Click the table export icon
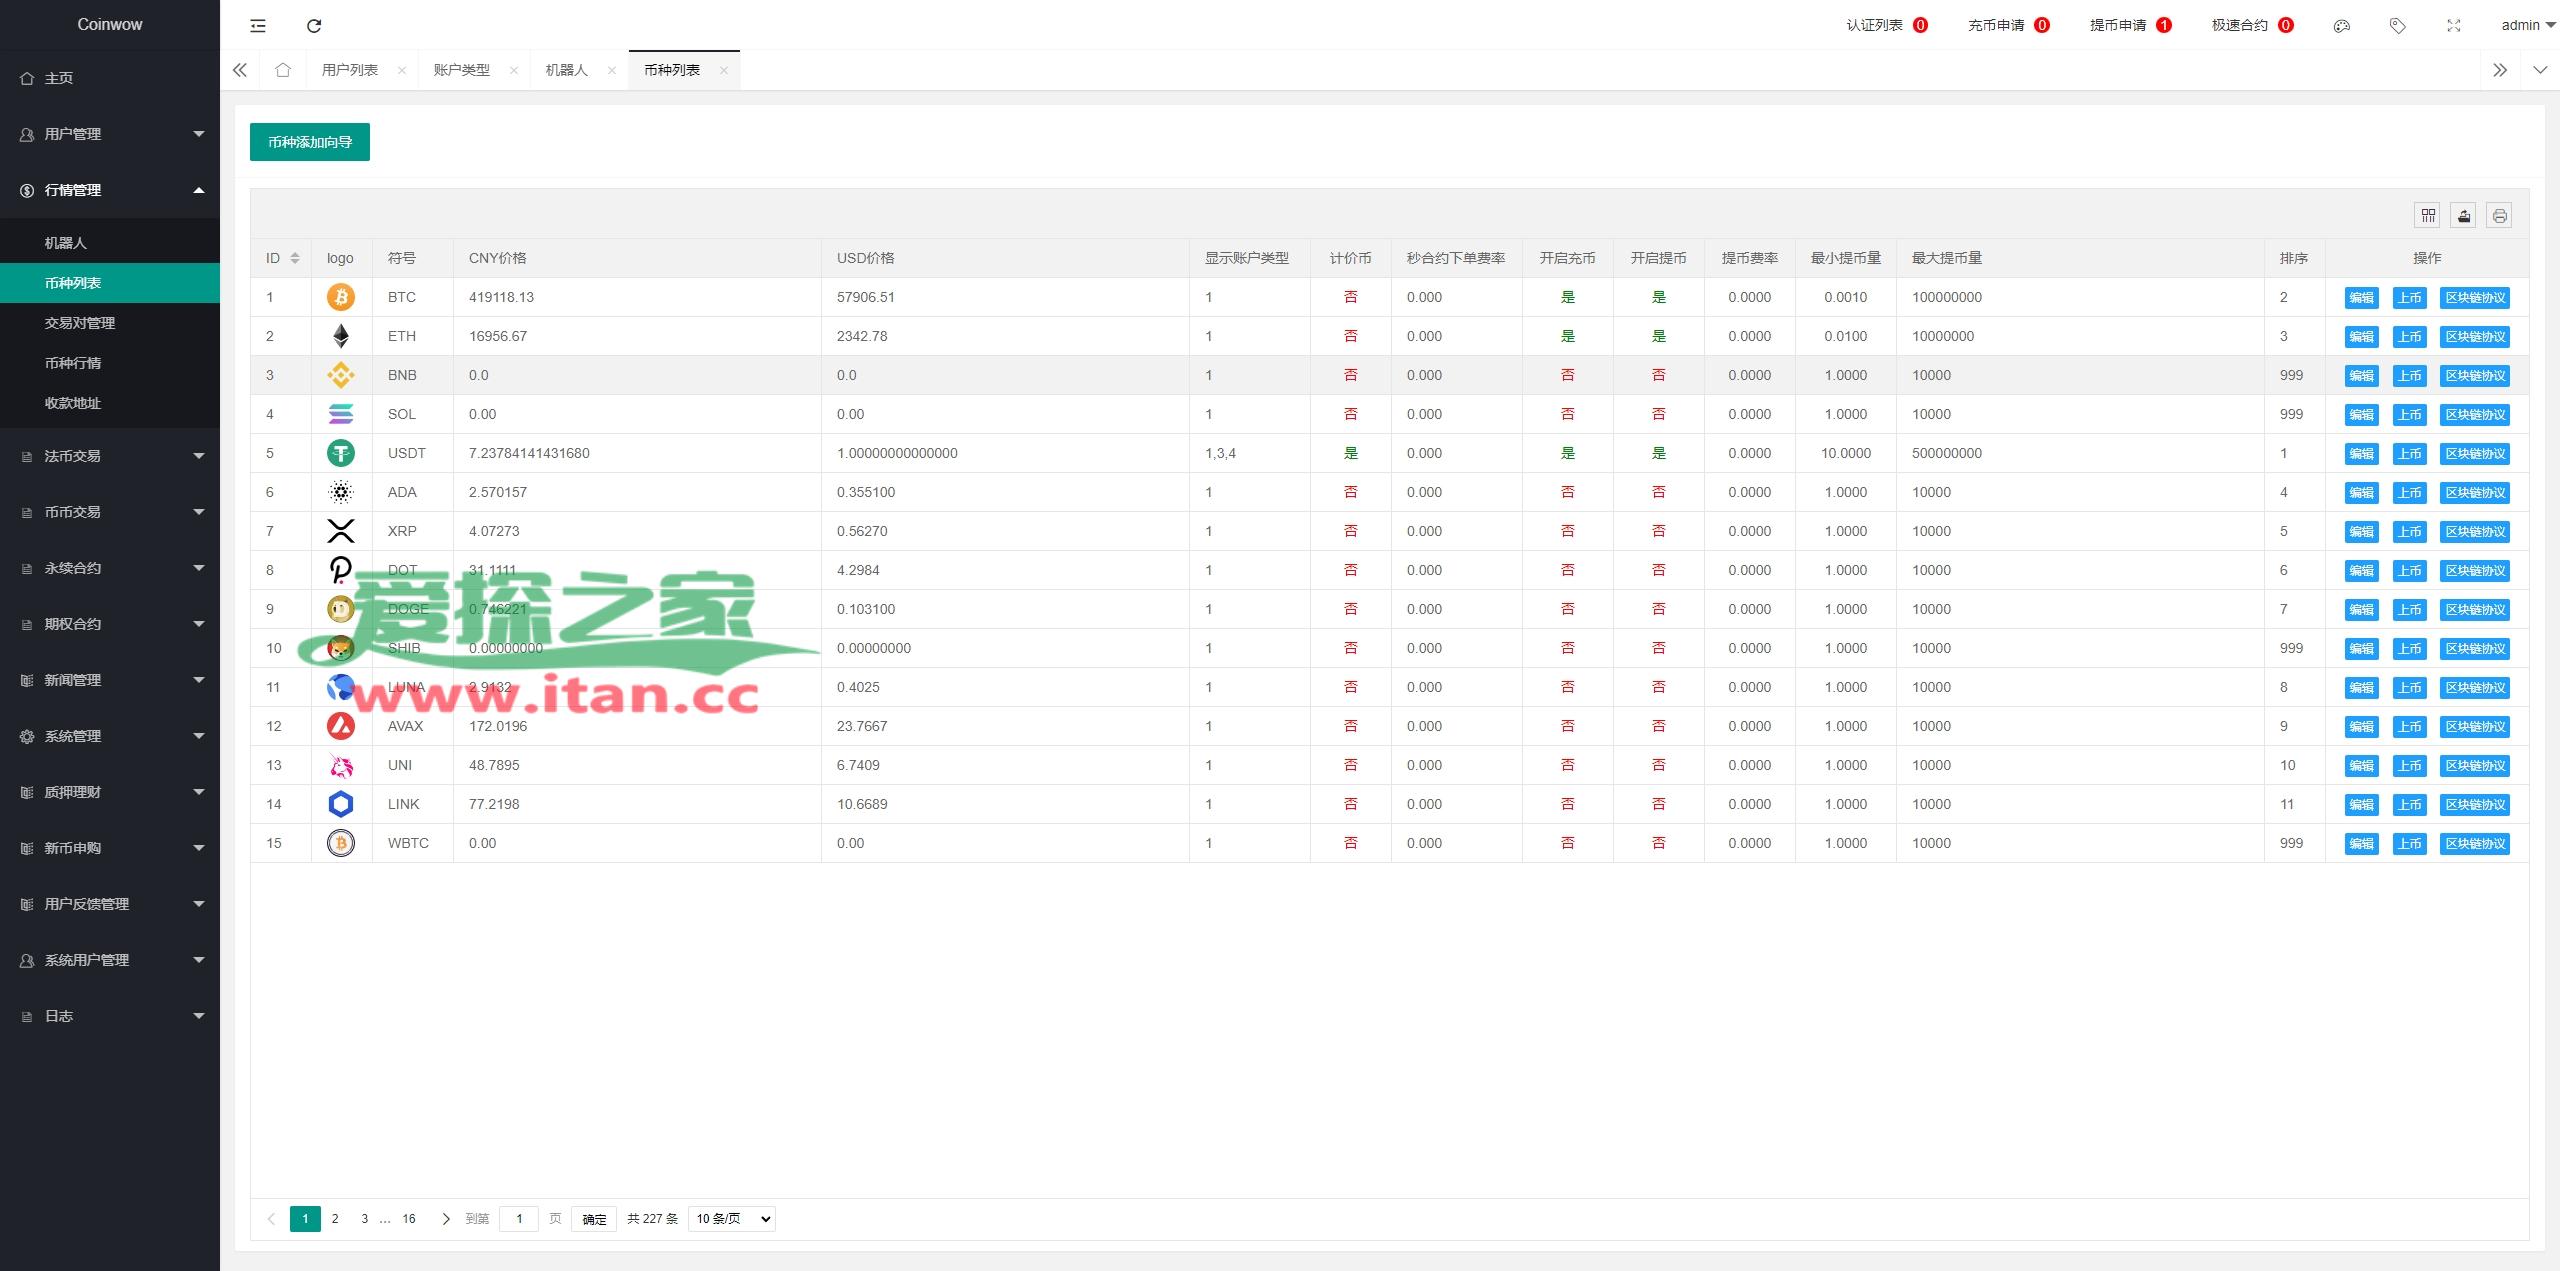The height and width of the screenshot is (1271, 2560). 2464,215
